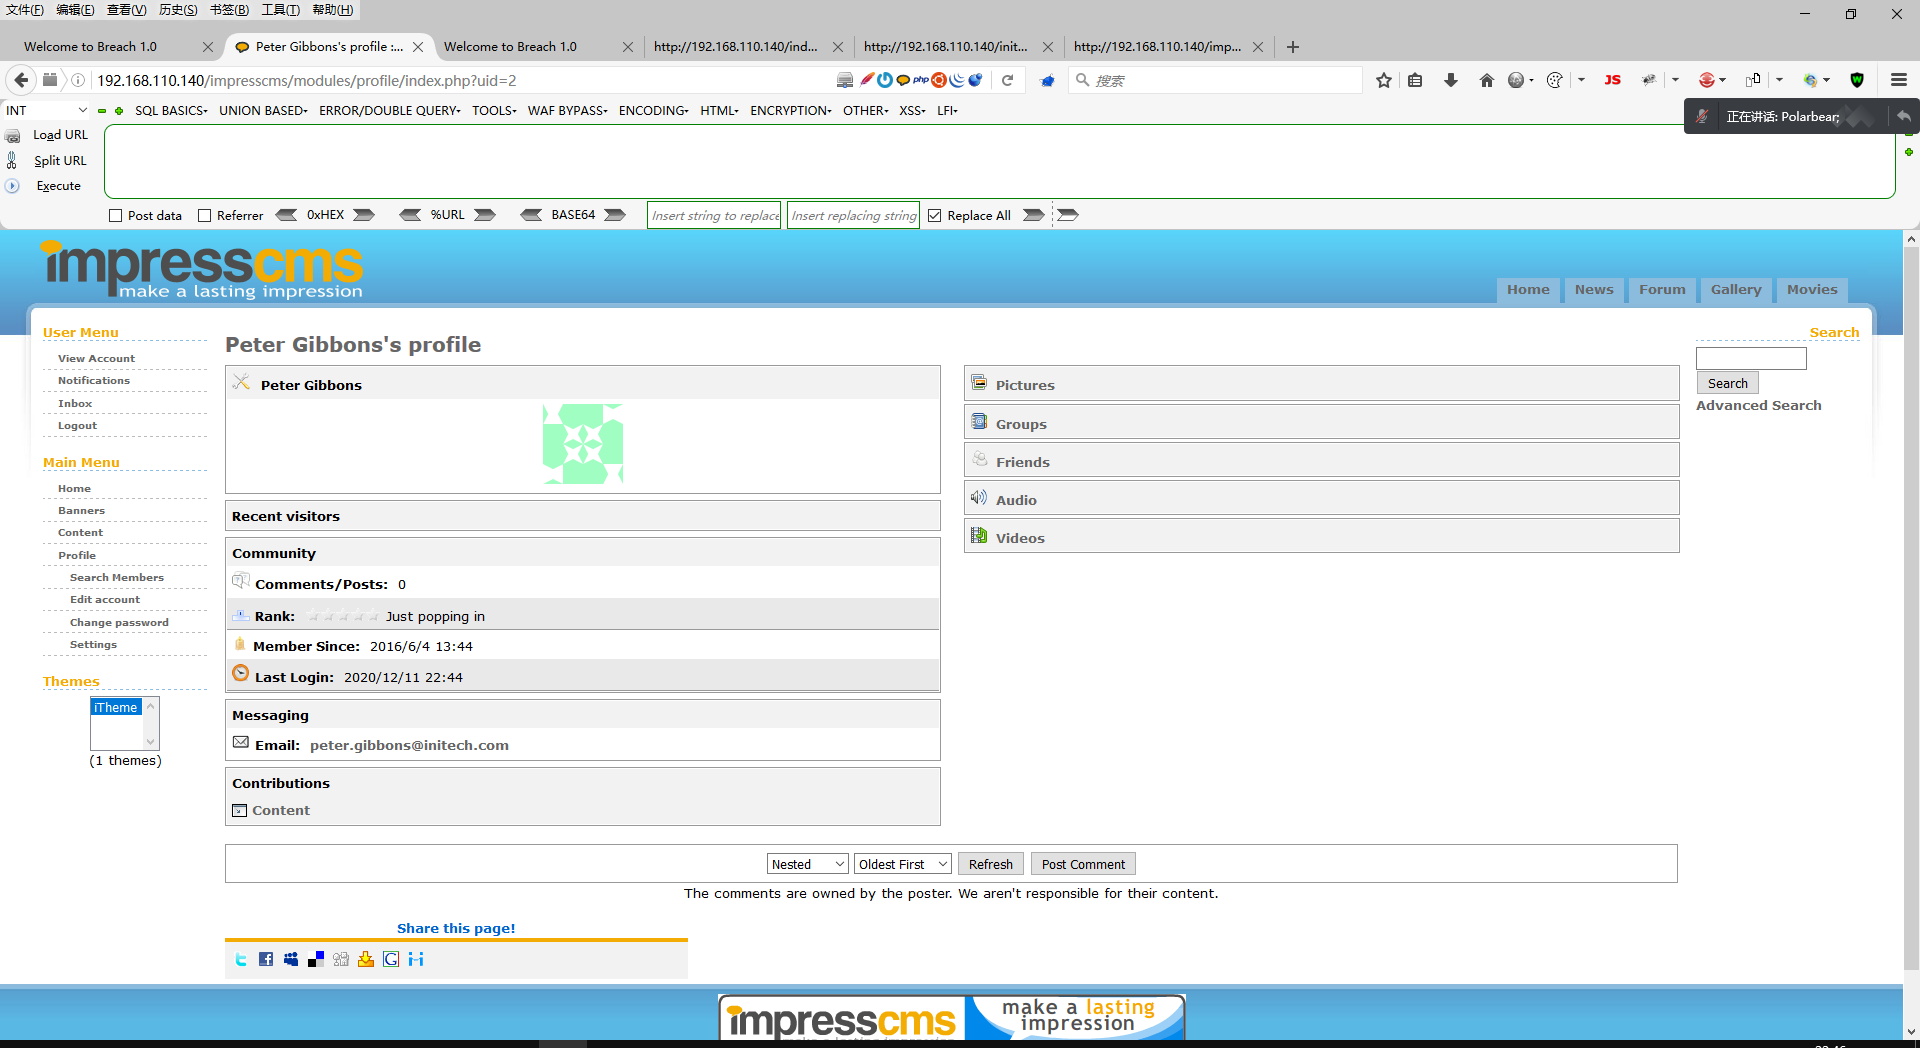Click the Logout link in User Menu
This screenshot has width=1920, height=1048.
[x=77, y=426]
